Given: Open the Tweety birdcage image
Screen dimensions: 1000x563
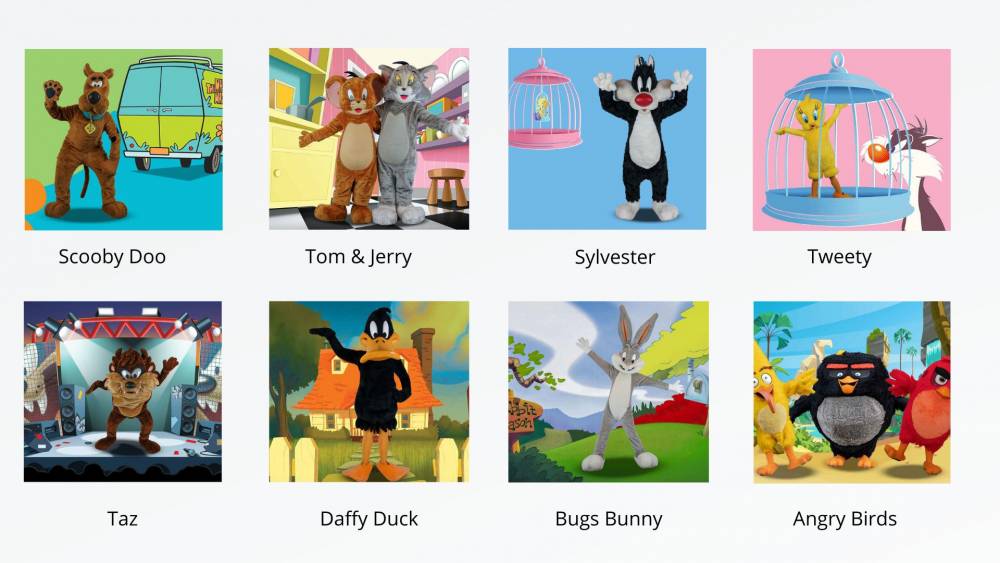Looking at the screenshot, I should pos(851,139).
